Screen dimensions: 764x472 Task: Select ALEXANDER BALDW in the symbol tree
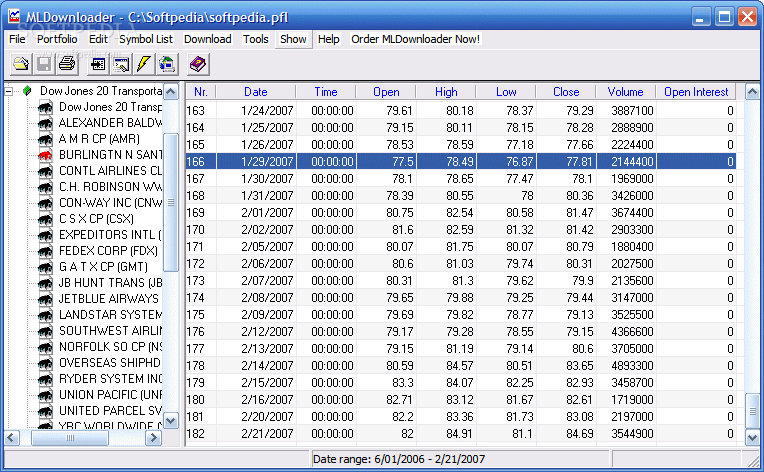[x=110, y=123]
